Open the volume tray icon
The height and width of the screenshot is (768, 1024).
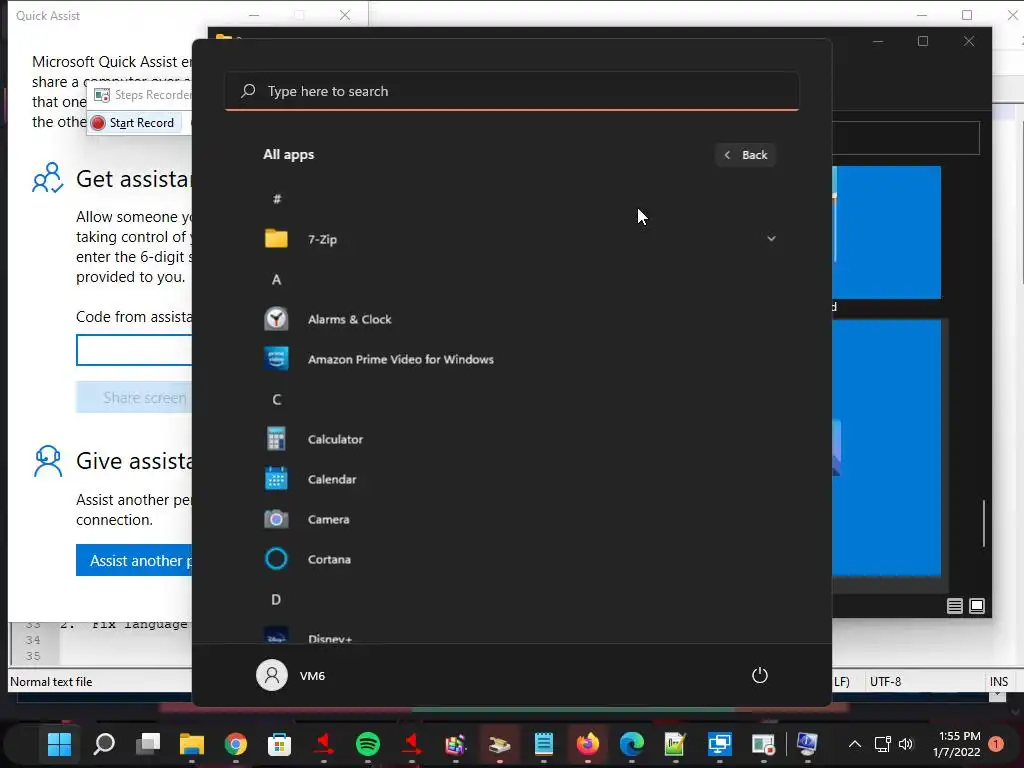[x=906, y=744]
